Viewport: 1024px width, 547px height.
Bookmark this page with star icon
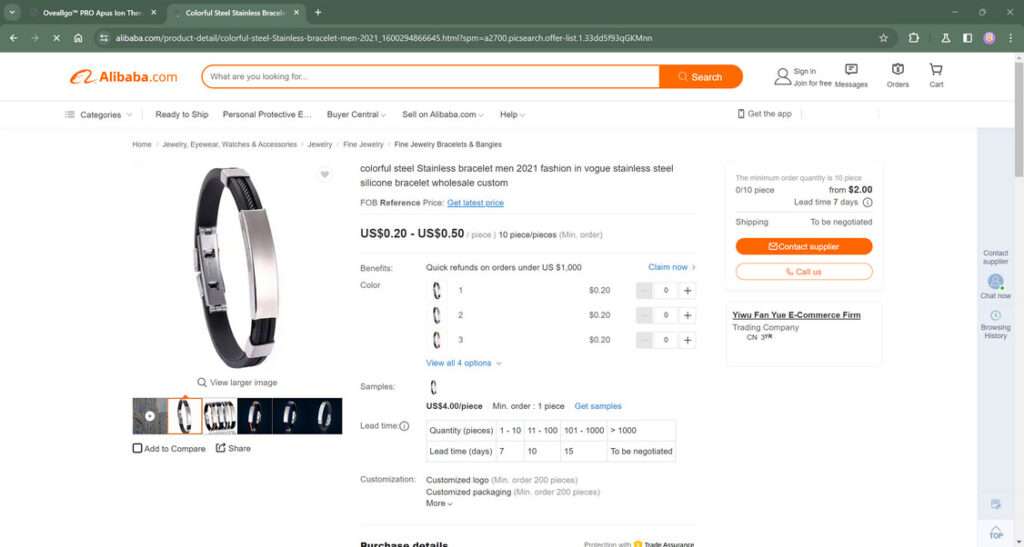click(x=883, y=38)
